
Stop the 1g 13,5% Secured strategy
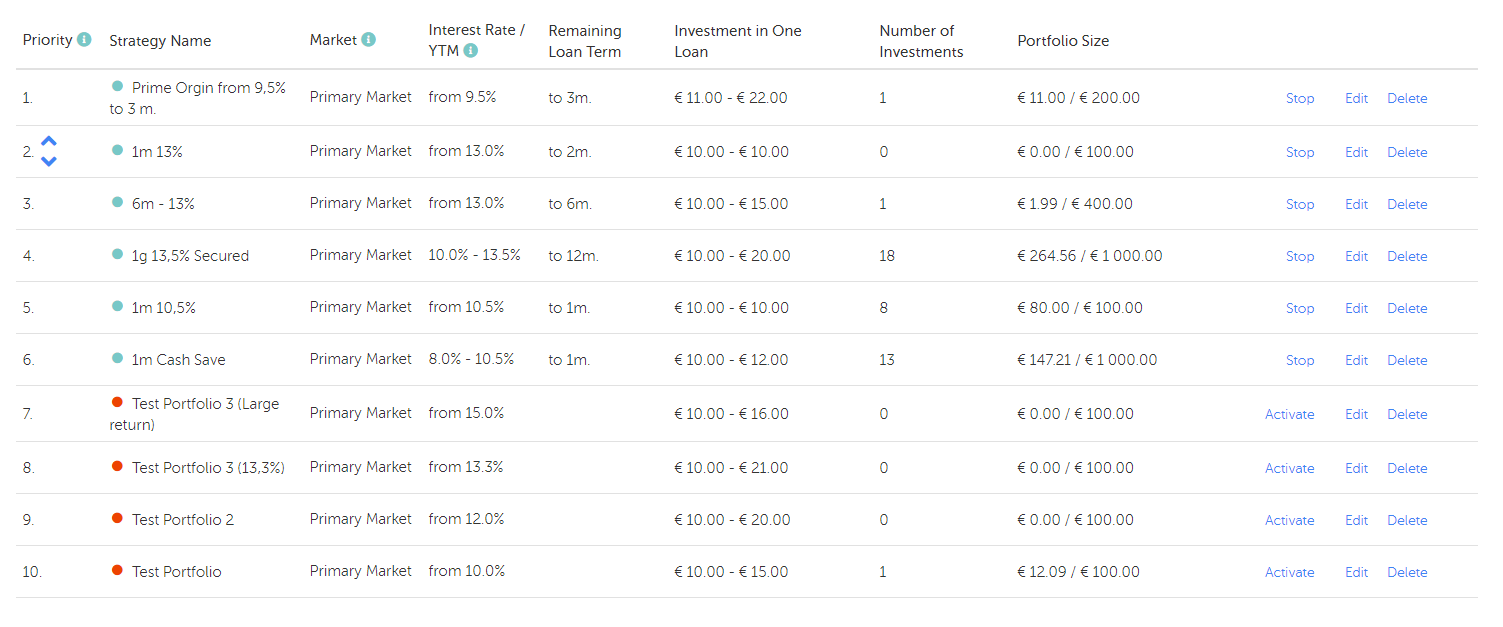(1299, 255)
